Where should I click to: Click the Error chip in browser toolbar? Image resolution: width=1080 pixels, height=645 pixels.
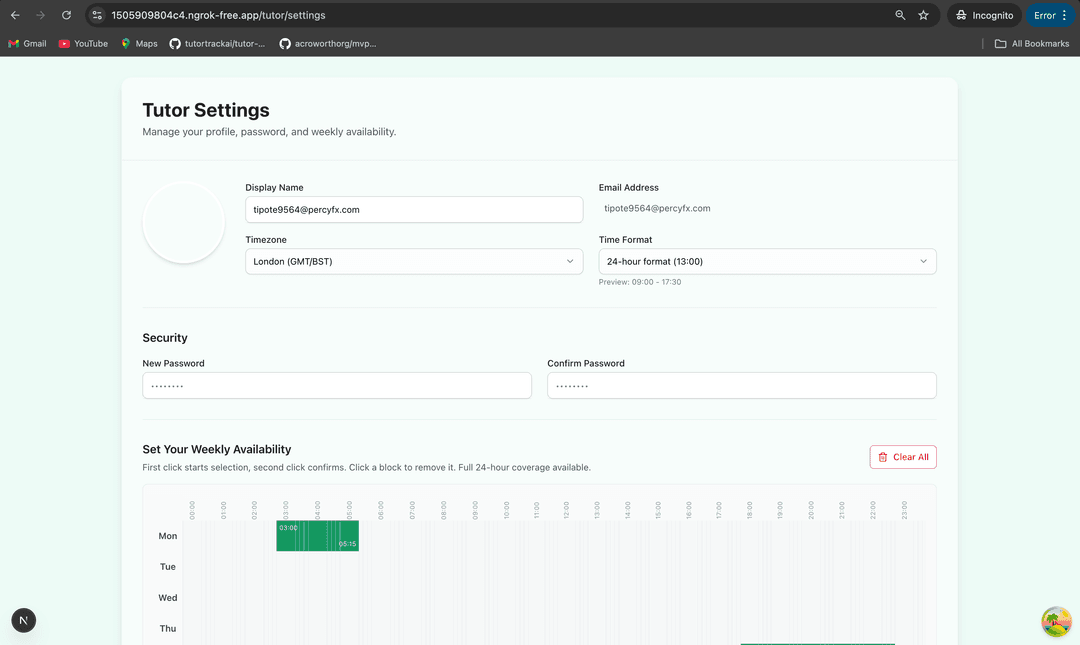point(1050,15)
